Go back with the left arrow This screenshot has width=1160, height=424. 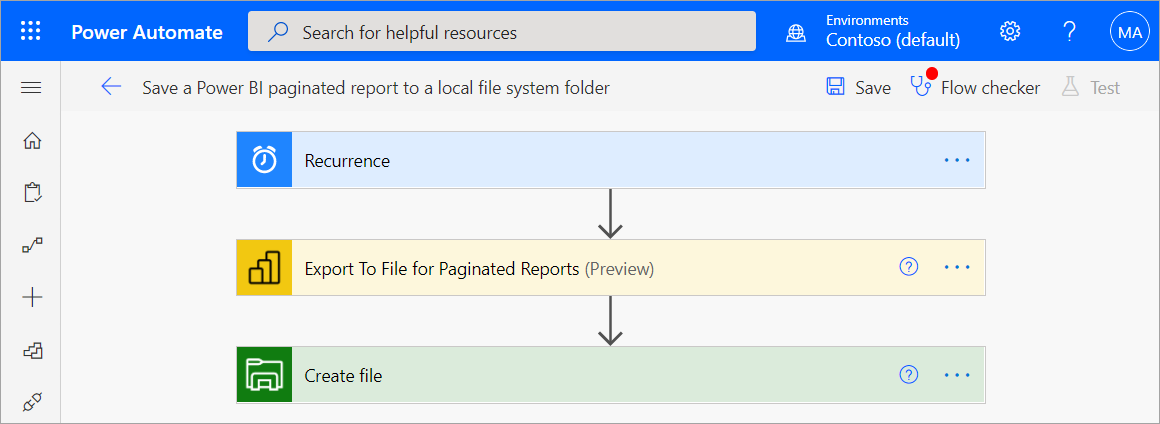point(111,87)
